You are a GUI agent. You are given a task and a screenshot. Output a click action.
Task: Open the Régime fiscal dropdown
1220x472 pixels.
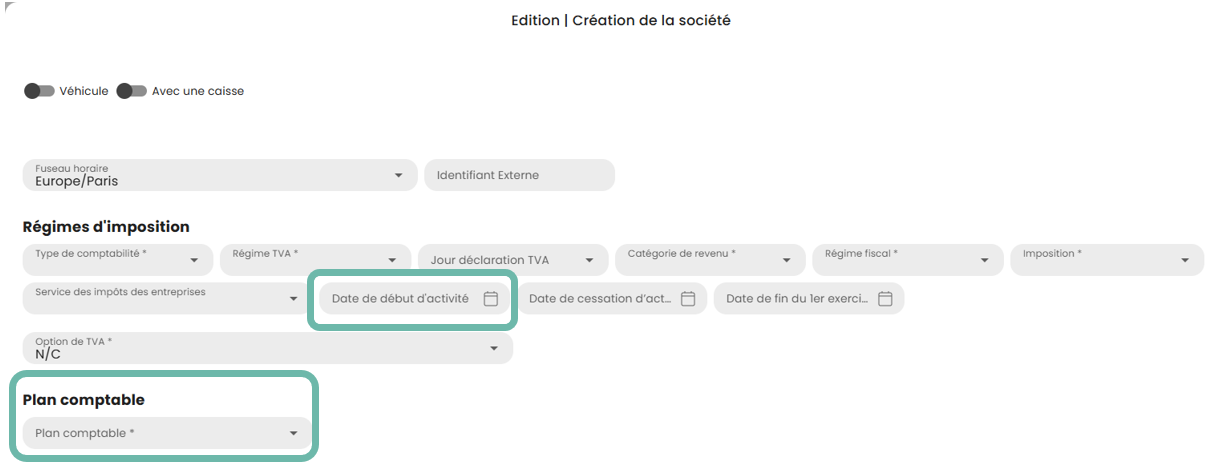(x=907, y=259)
